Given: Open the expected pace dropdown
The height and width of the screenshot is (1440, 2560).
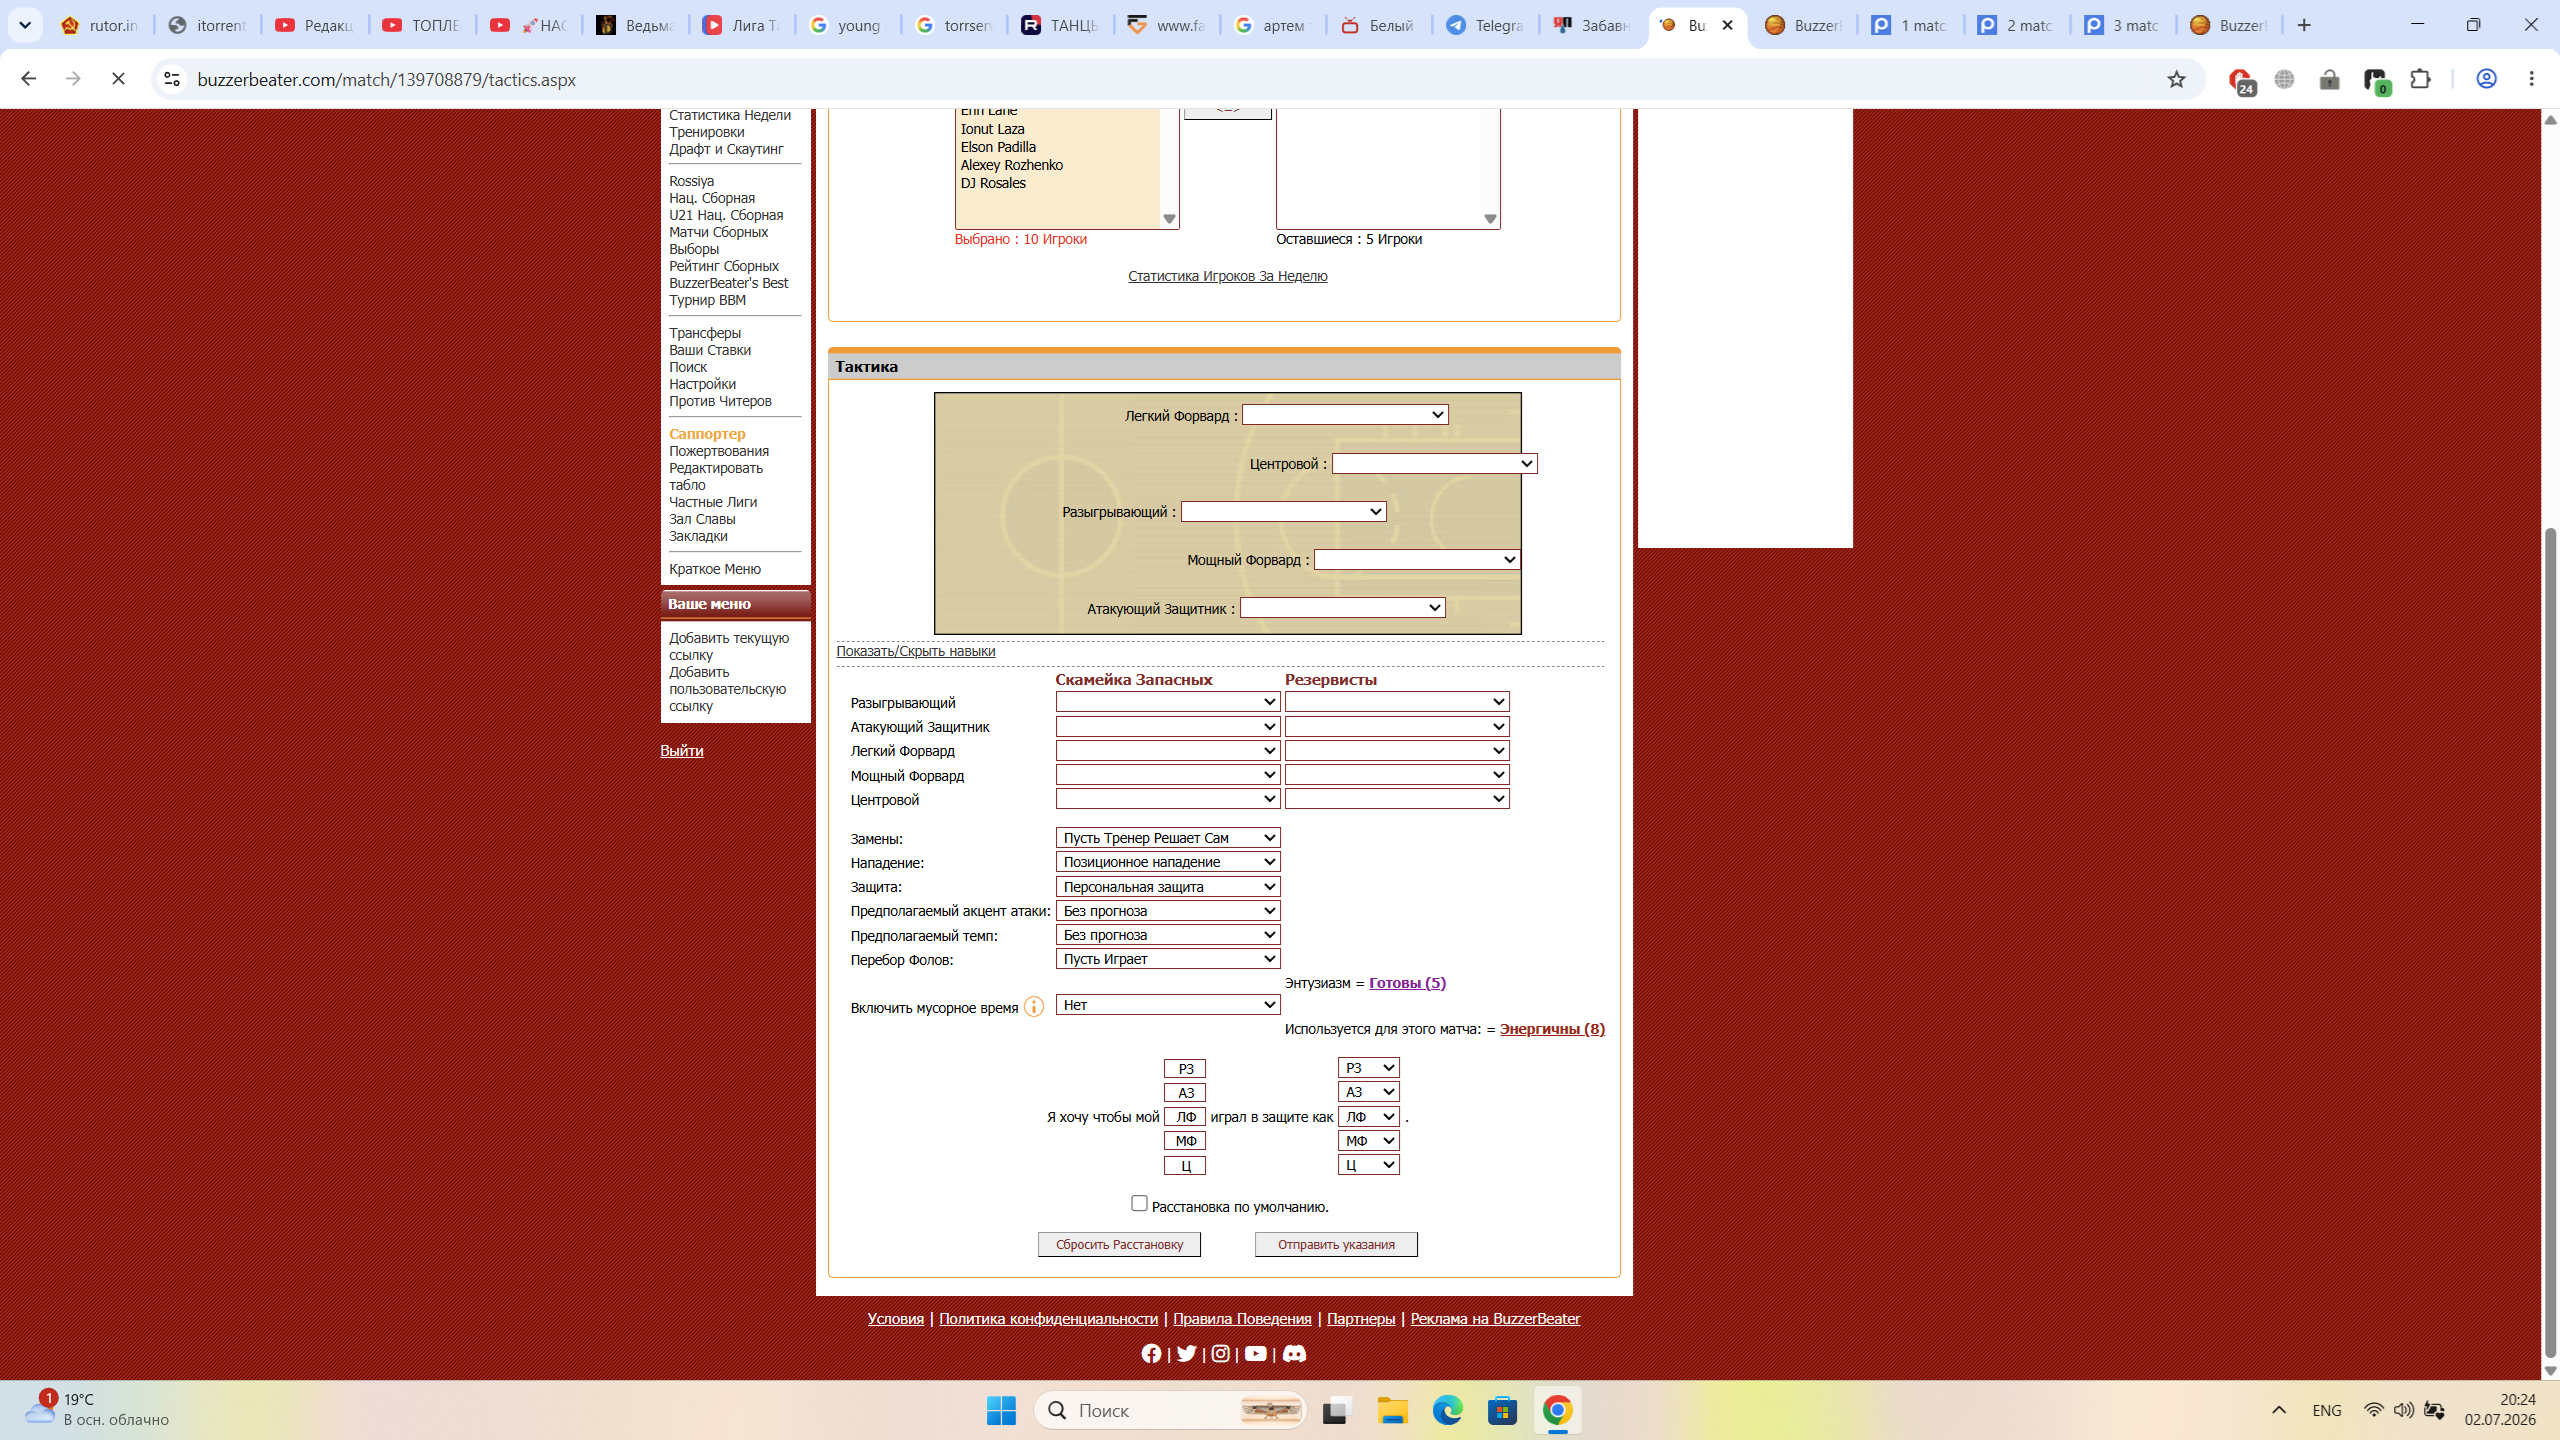Looking at the screenshot, I should coord(1168,935).
